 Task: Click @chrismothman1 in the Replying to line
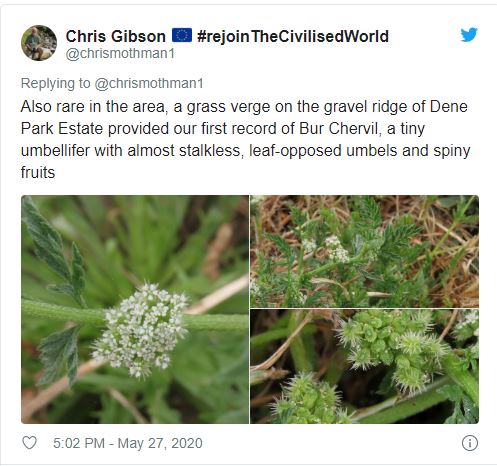(x=149, y=83)
